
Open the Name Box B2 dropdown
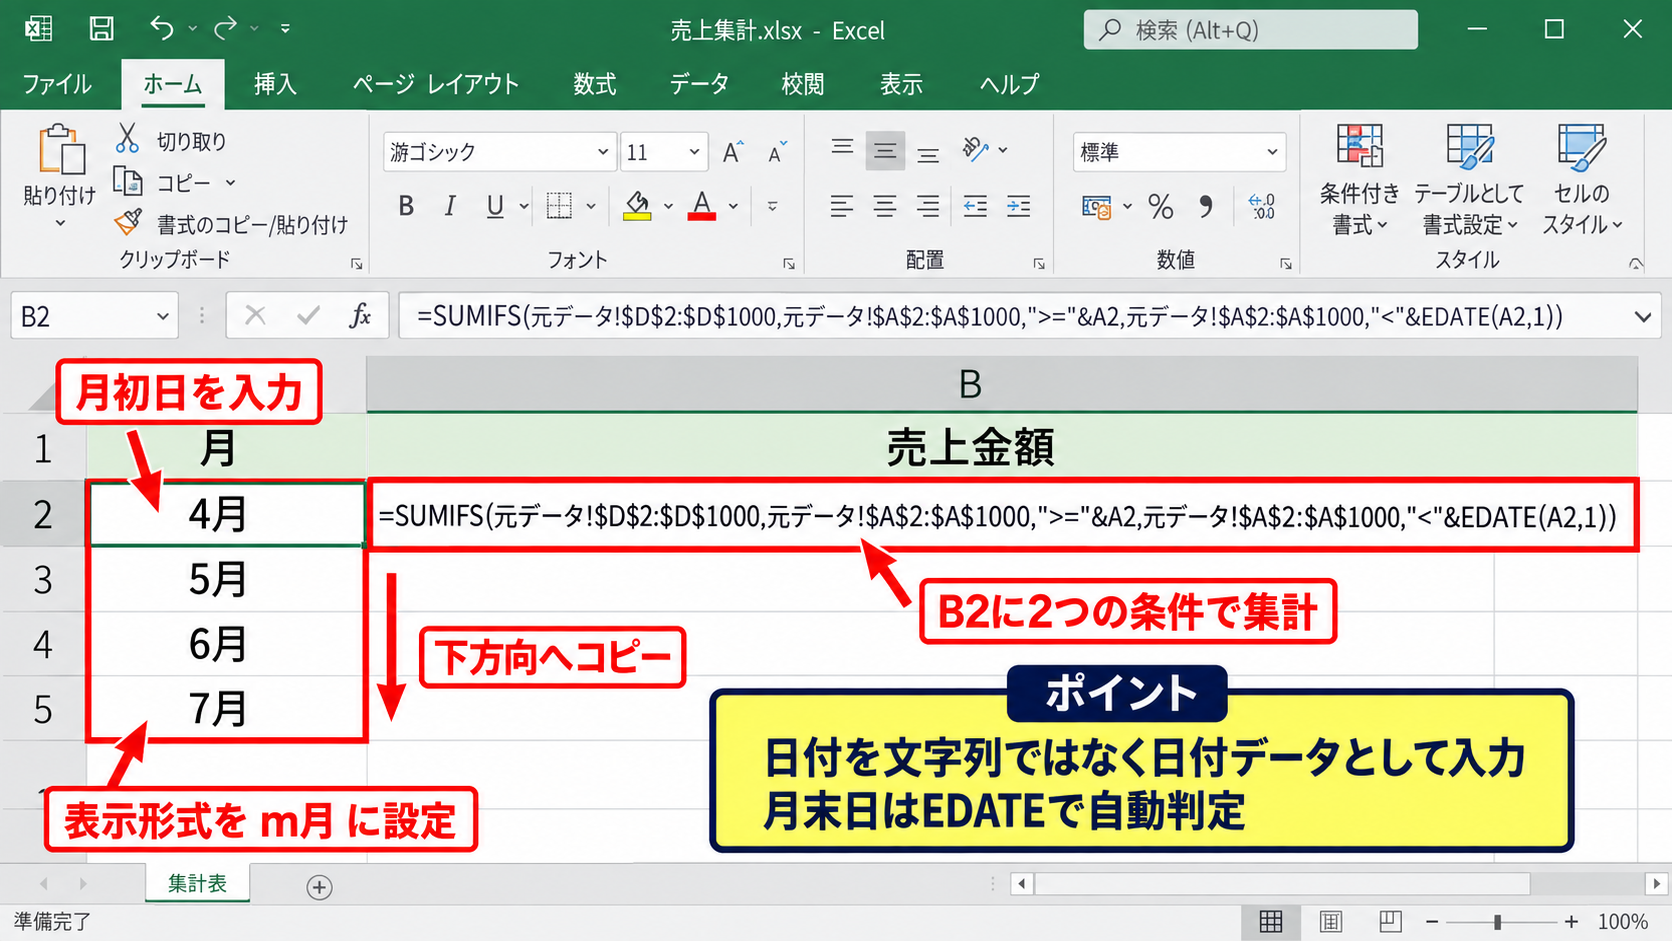point(162,317)
